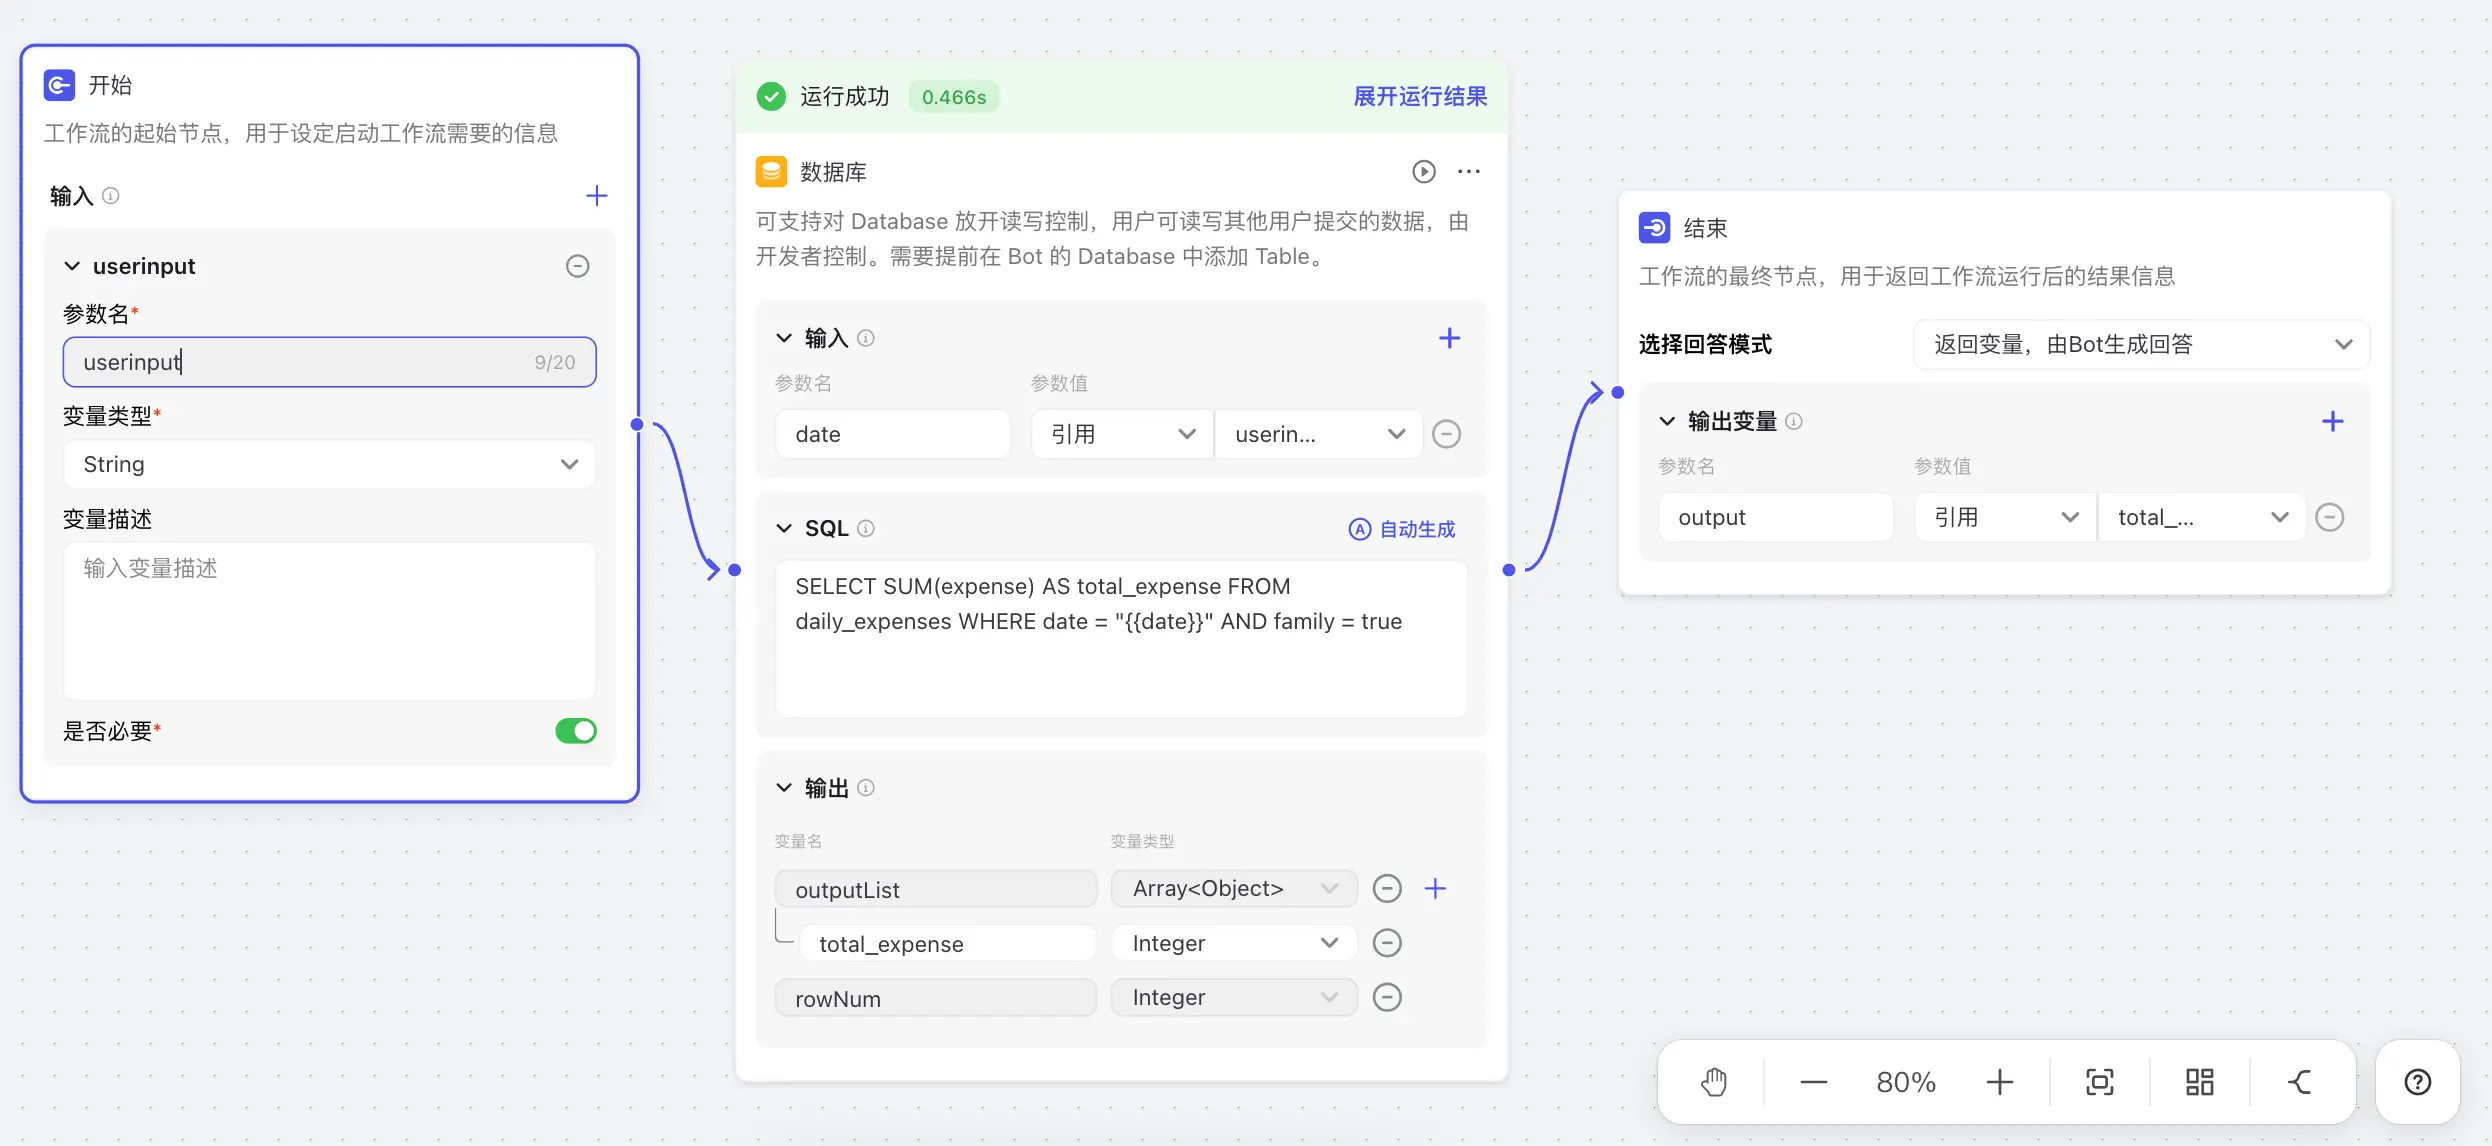2492x1146 pixels.
Task: Click the 80% zoom level
Action: (1906, 1082)
